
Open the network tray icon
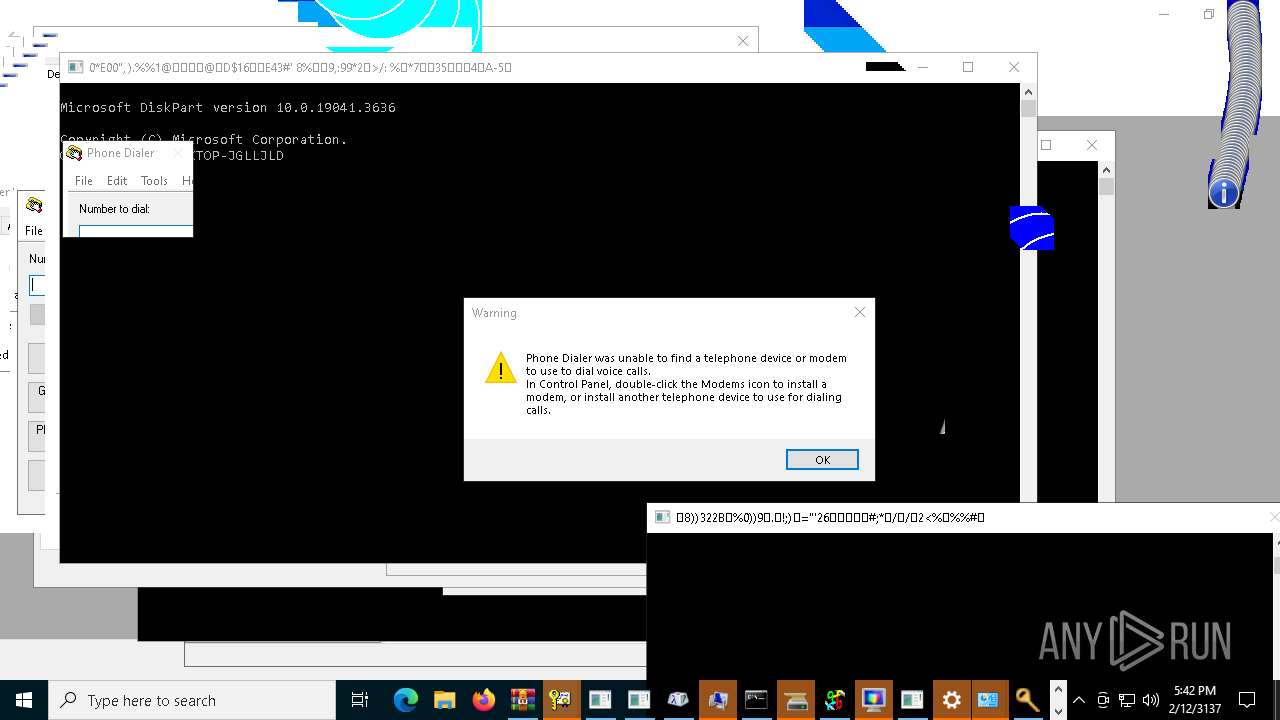point(1127,700)
